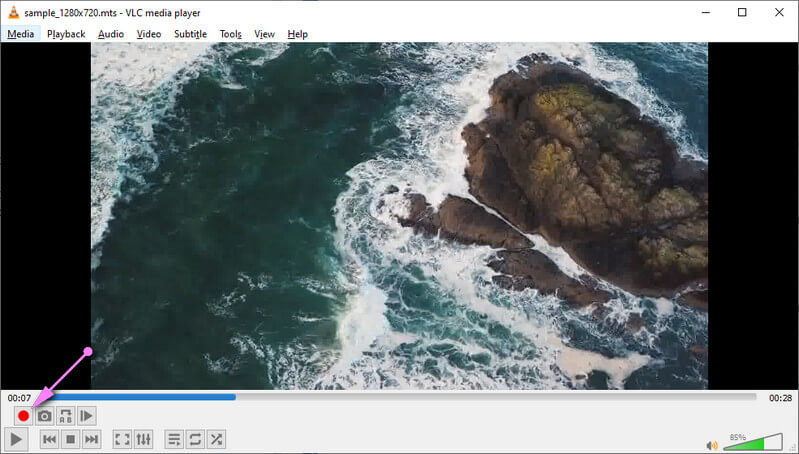
Task: Toggle fullscreen video mode
Action: click(122, 439)
